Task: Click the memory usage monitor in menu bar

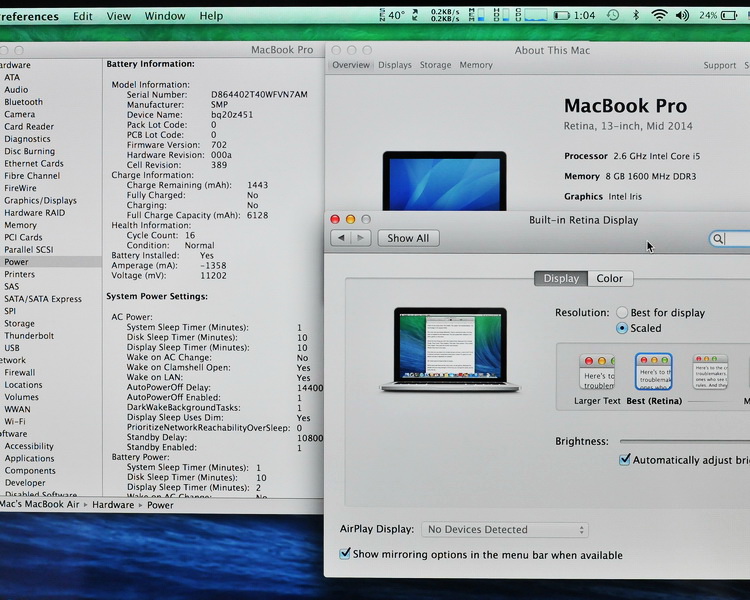Action: point(477,15)
